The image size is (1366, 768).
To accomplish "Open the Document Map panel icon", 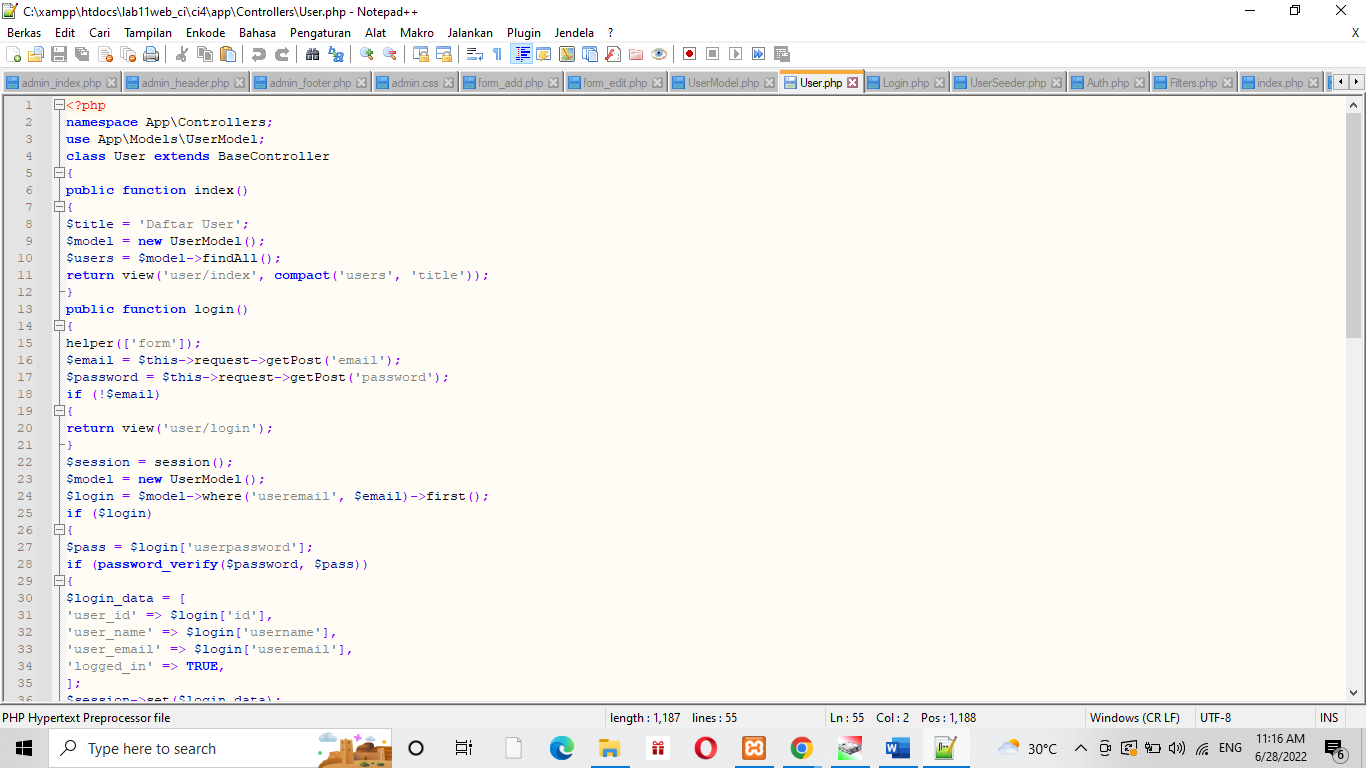I will click(x=565, y=53).
